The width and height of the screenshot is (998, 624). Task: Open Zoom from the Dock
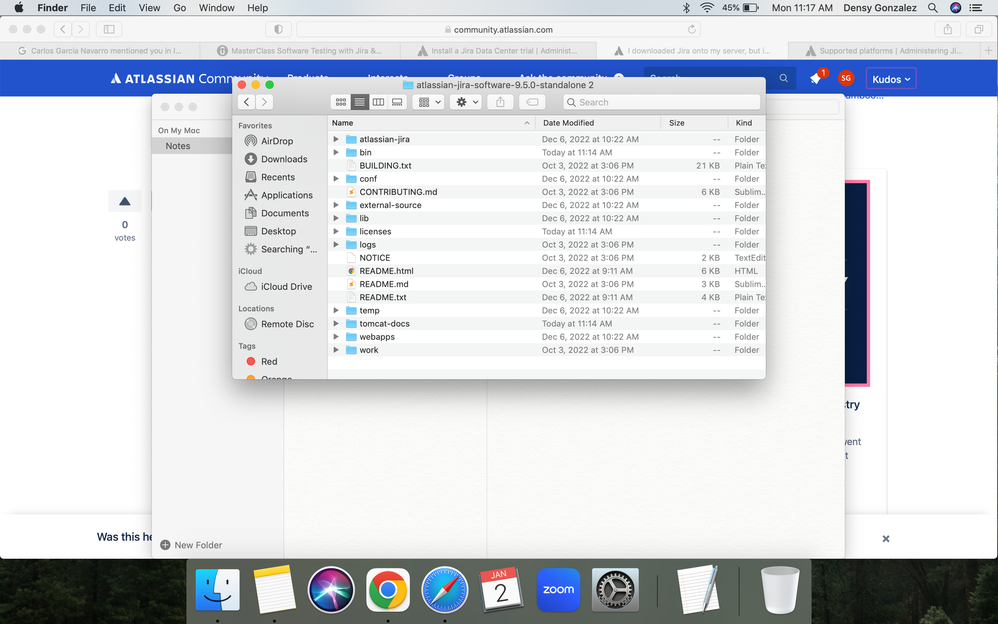click(558, 590)
